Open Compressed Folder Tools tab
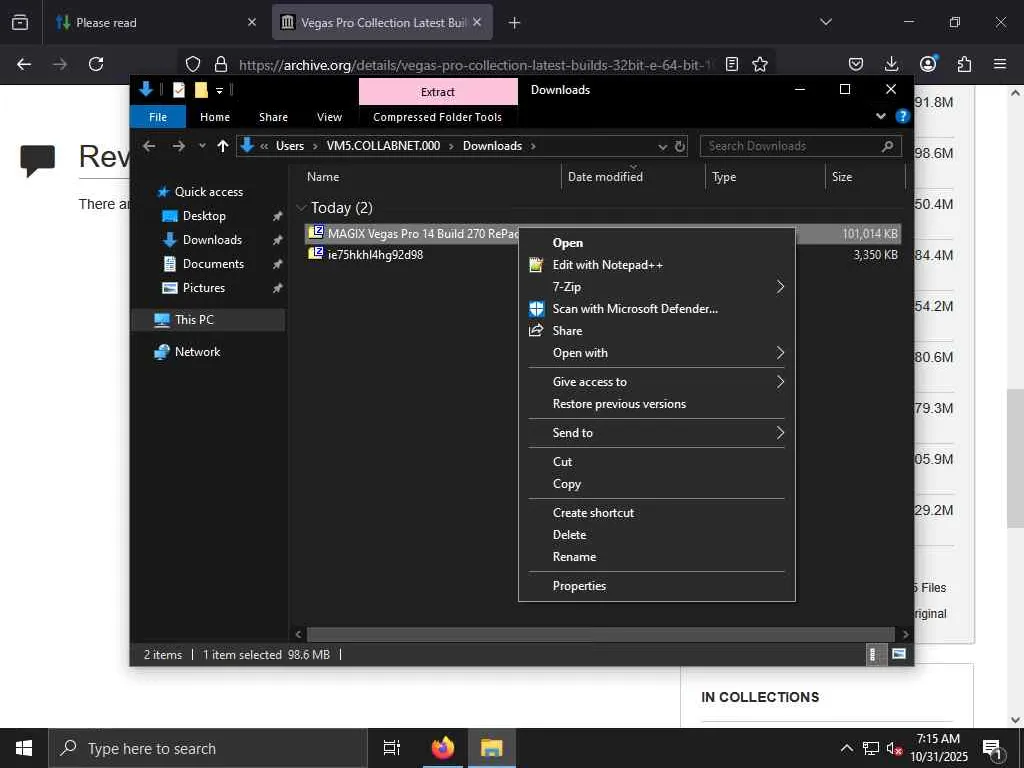Viewport: 1024px width, 768px height. [x=438, y=117]
